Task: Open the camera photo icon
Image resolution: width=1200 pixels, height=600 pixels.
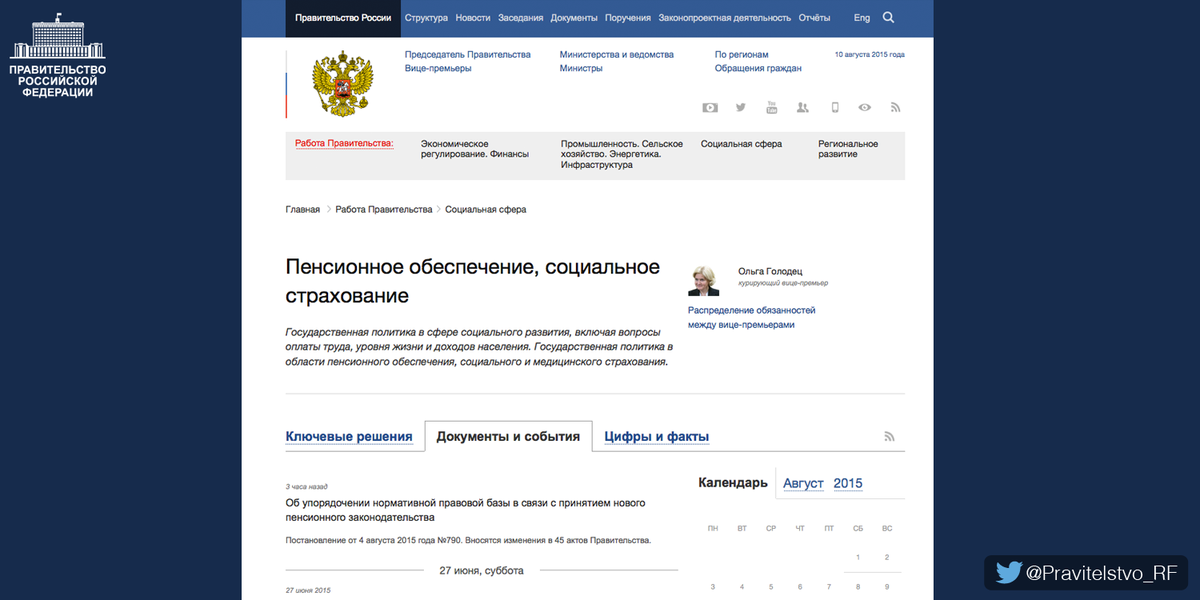Action: click(x=709, y=107)
